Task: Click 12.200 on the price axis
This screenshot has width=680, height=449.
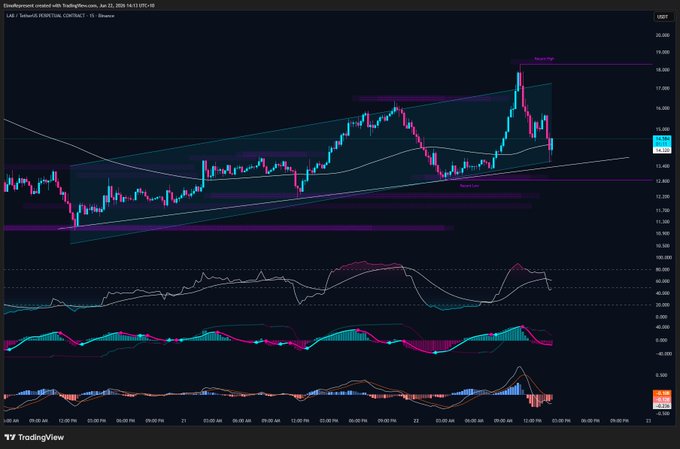Action: (x=663, y=197)
